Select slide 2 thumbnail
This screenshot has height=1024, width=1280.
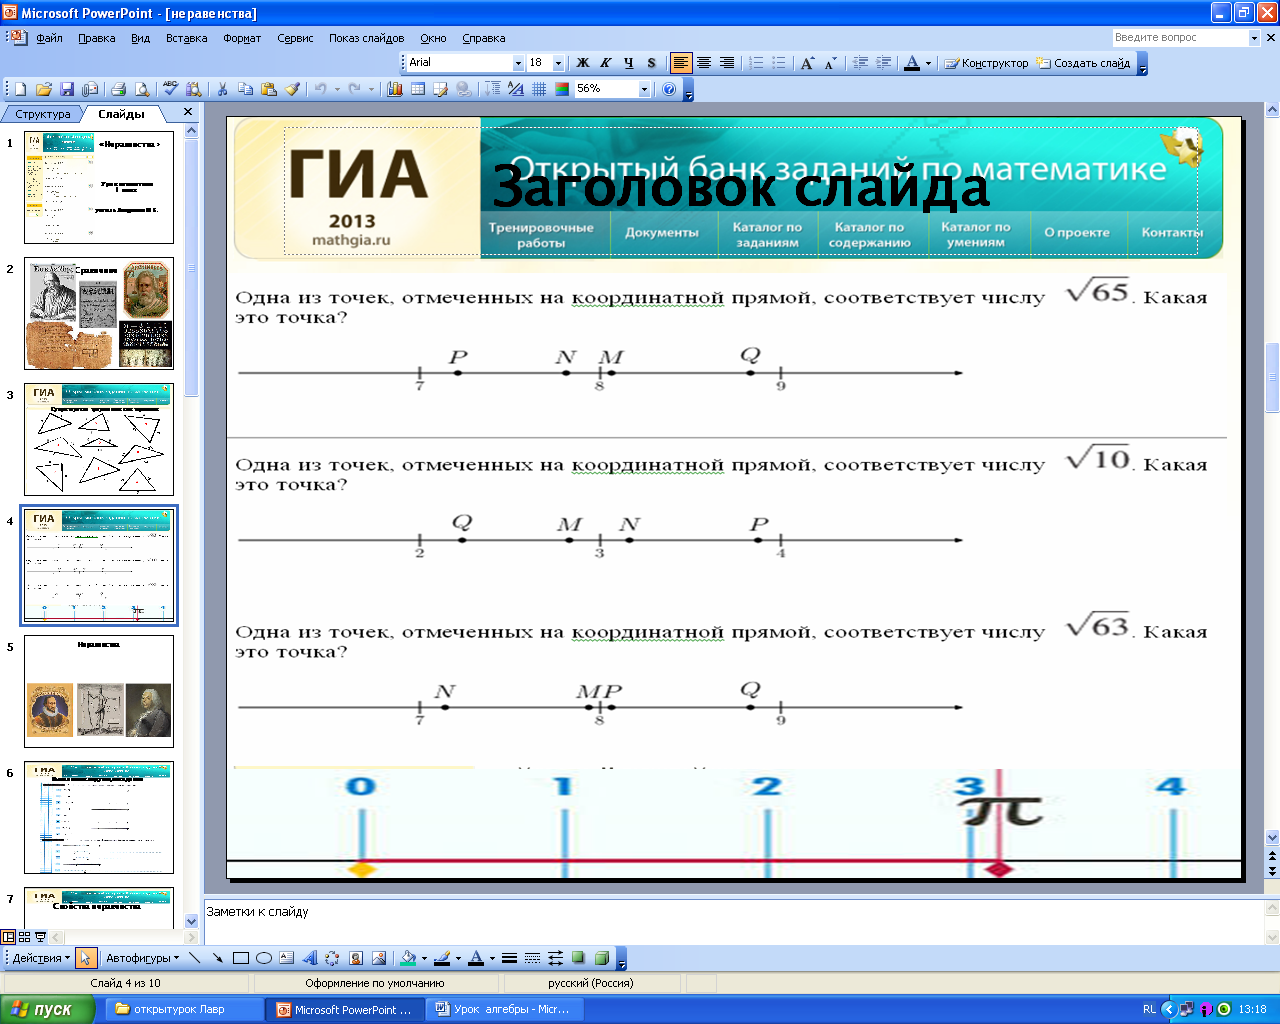(x=99, y=313)
